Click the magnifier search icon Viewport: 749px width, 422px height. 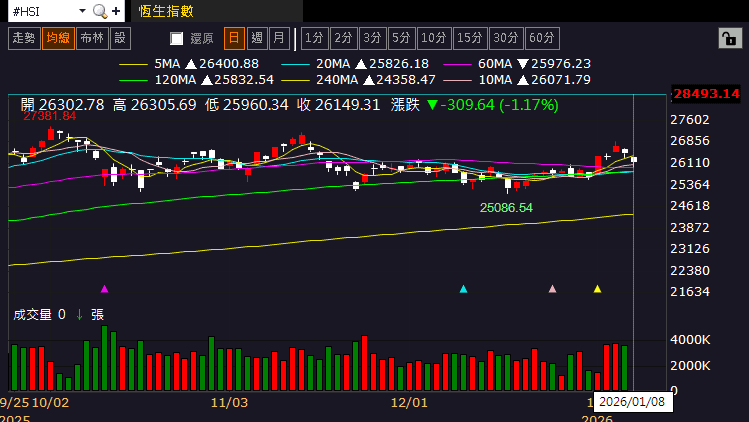tap(98, 11)
